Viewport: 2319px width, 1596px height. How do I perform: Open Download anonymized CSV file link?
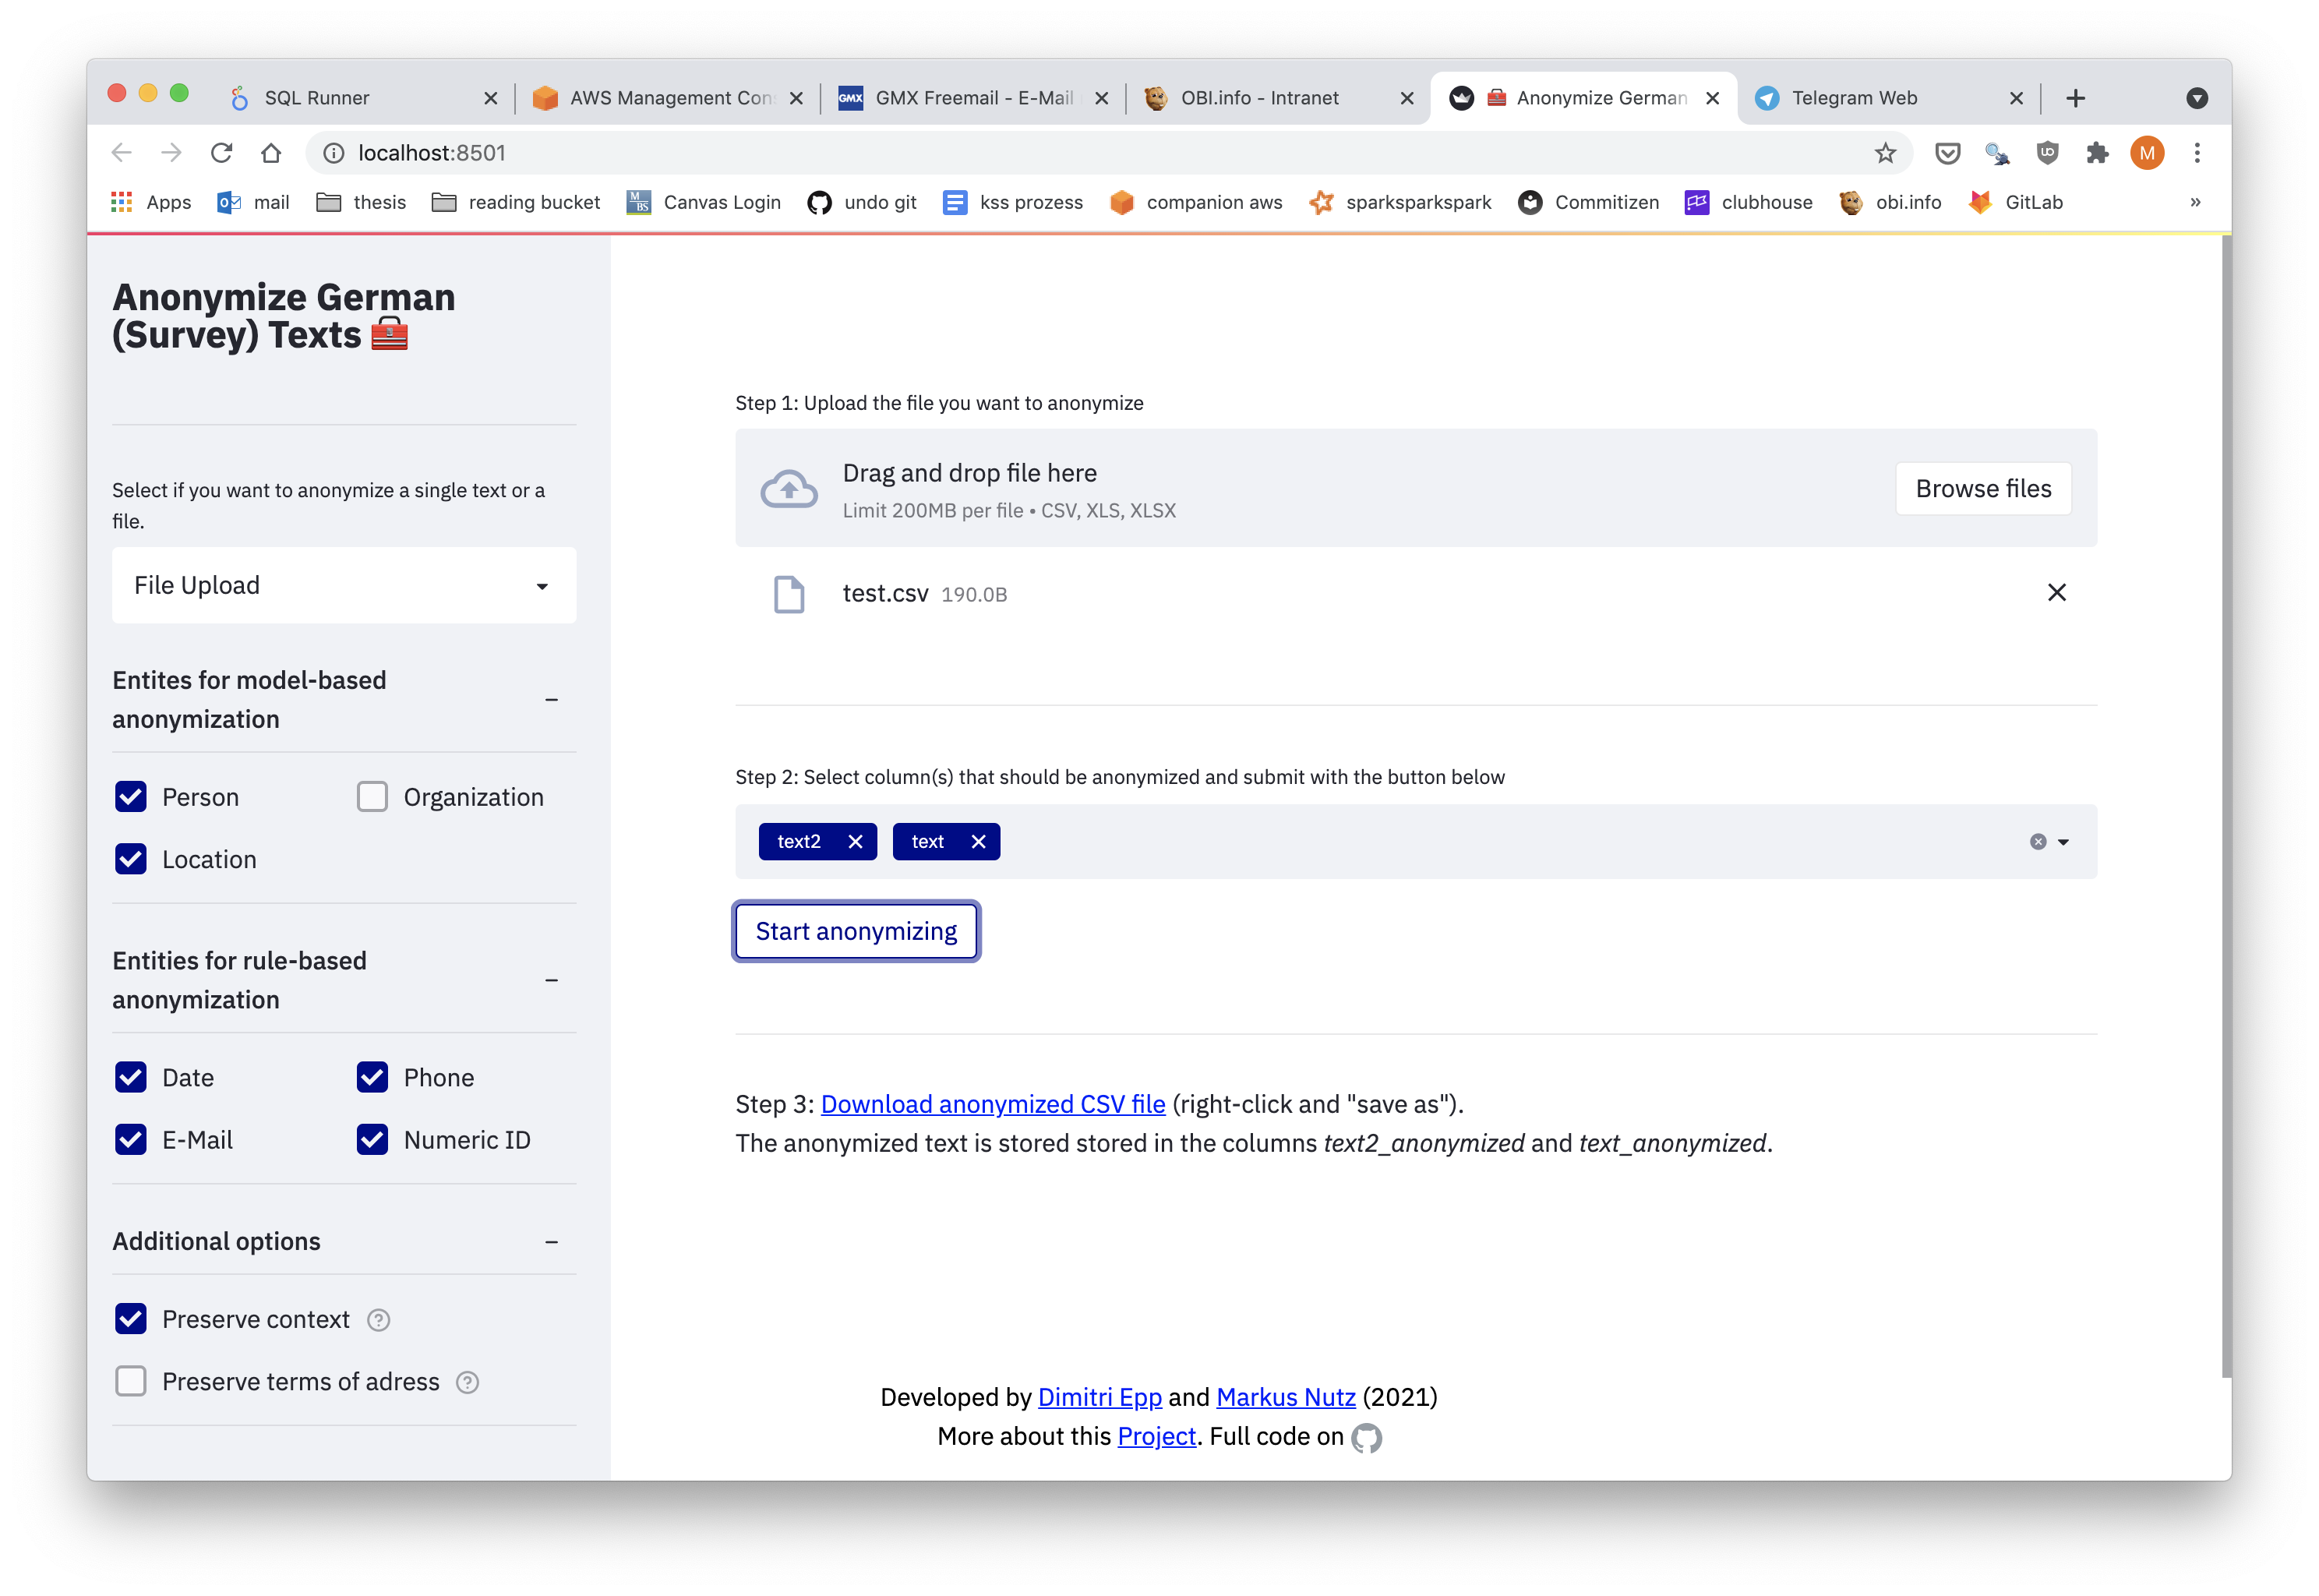pos(992,1104)
